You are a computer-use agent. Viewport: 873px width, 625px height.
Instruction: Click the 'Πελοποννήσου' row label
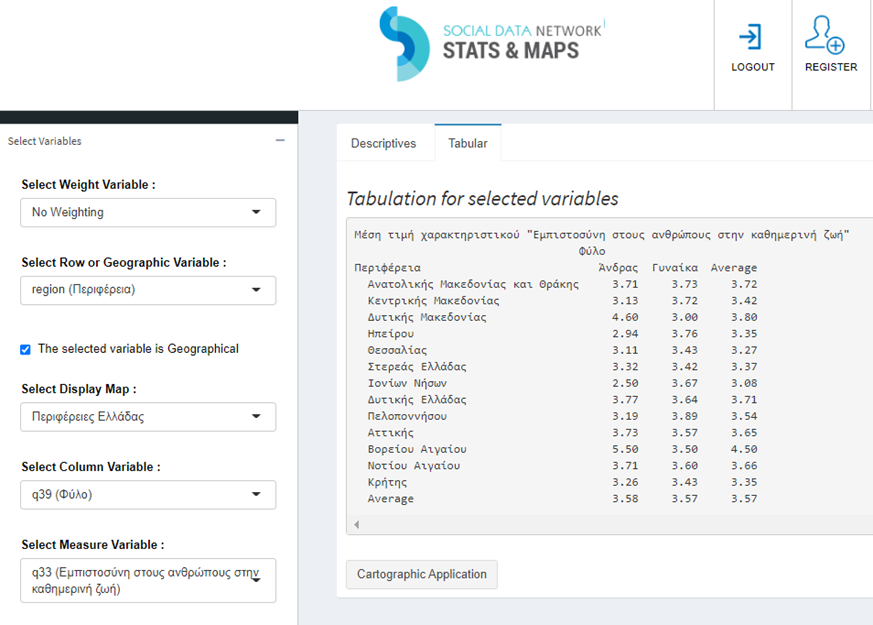point(407,416)
